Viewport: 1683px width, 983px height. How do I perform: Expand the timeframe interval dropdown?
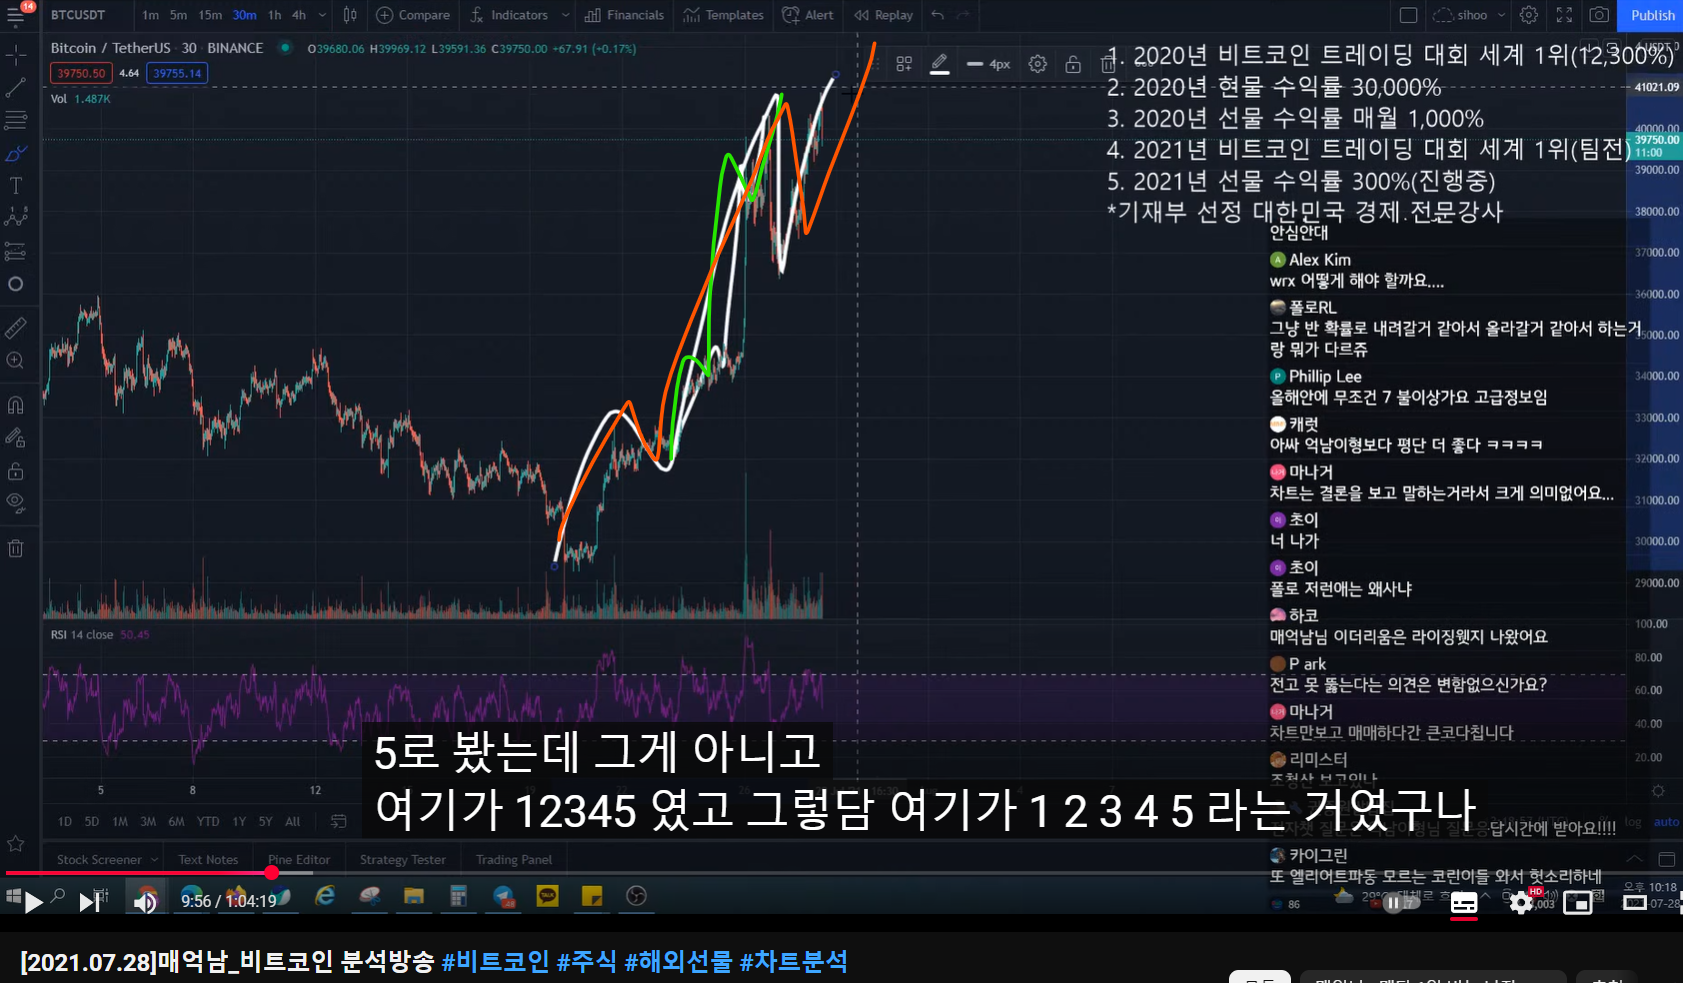pyautogui.click(x=322, y=15)
